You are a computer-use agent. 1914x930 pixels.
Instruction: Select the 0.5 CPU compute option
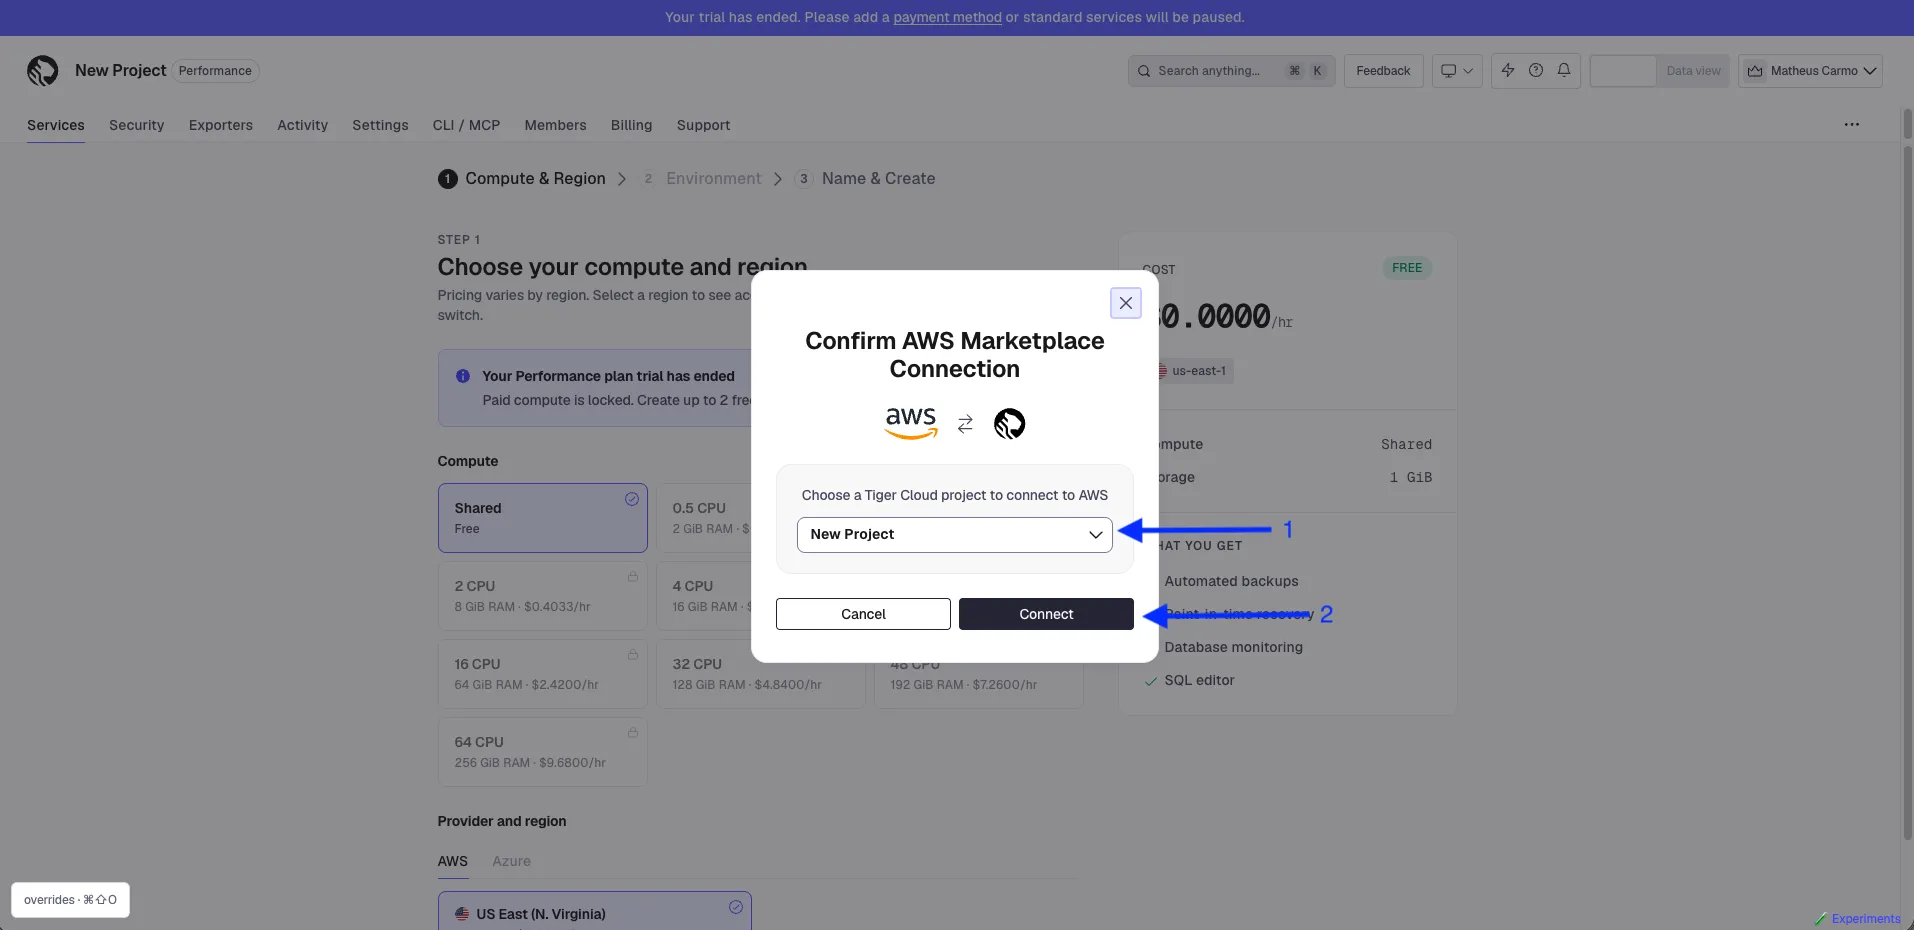[704, 518]
